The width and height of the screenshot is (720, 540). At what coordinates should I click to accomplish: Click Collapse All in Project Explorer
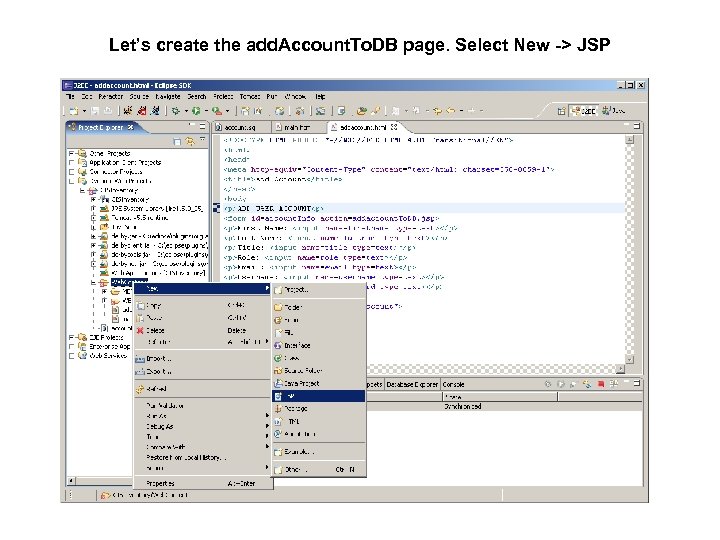coord(177,142)
